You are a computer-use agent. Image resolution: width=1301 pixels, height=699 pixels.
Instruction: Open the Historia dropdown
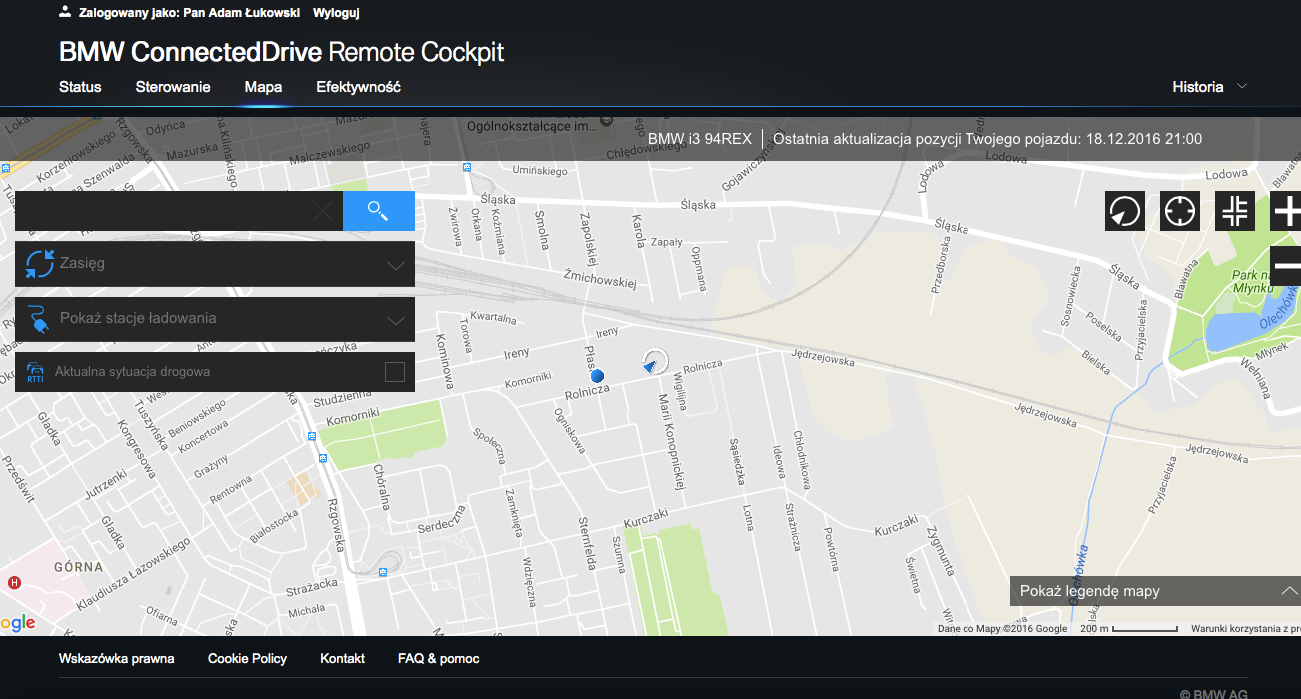point(1209,87)
